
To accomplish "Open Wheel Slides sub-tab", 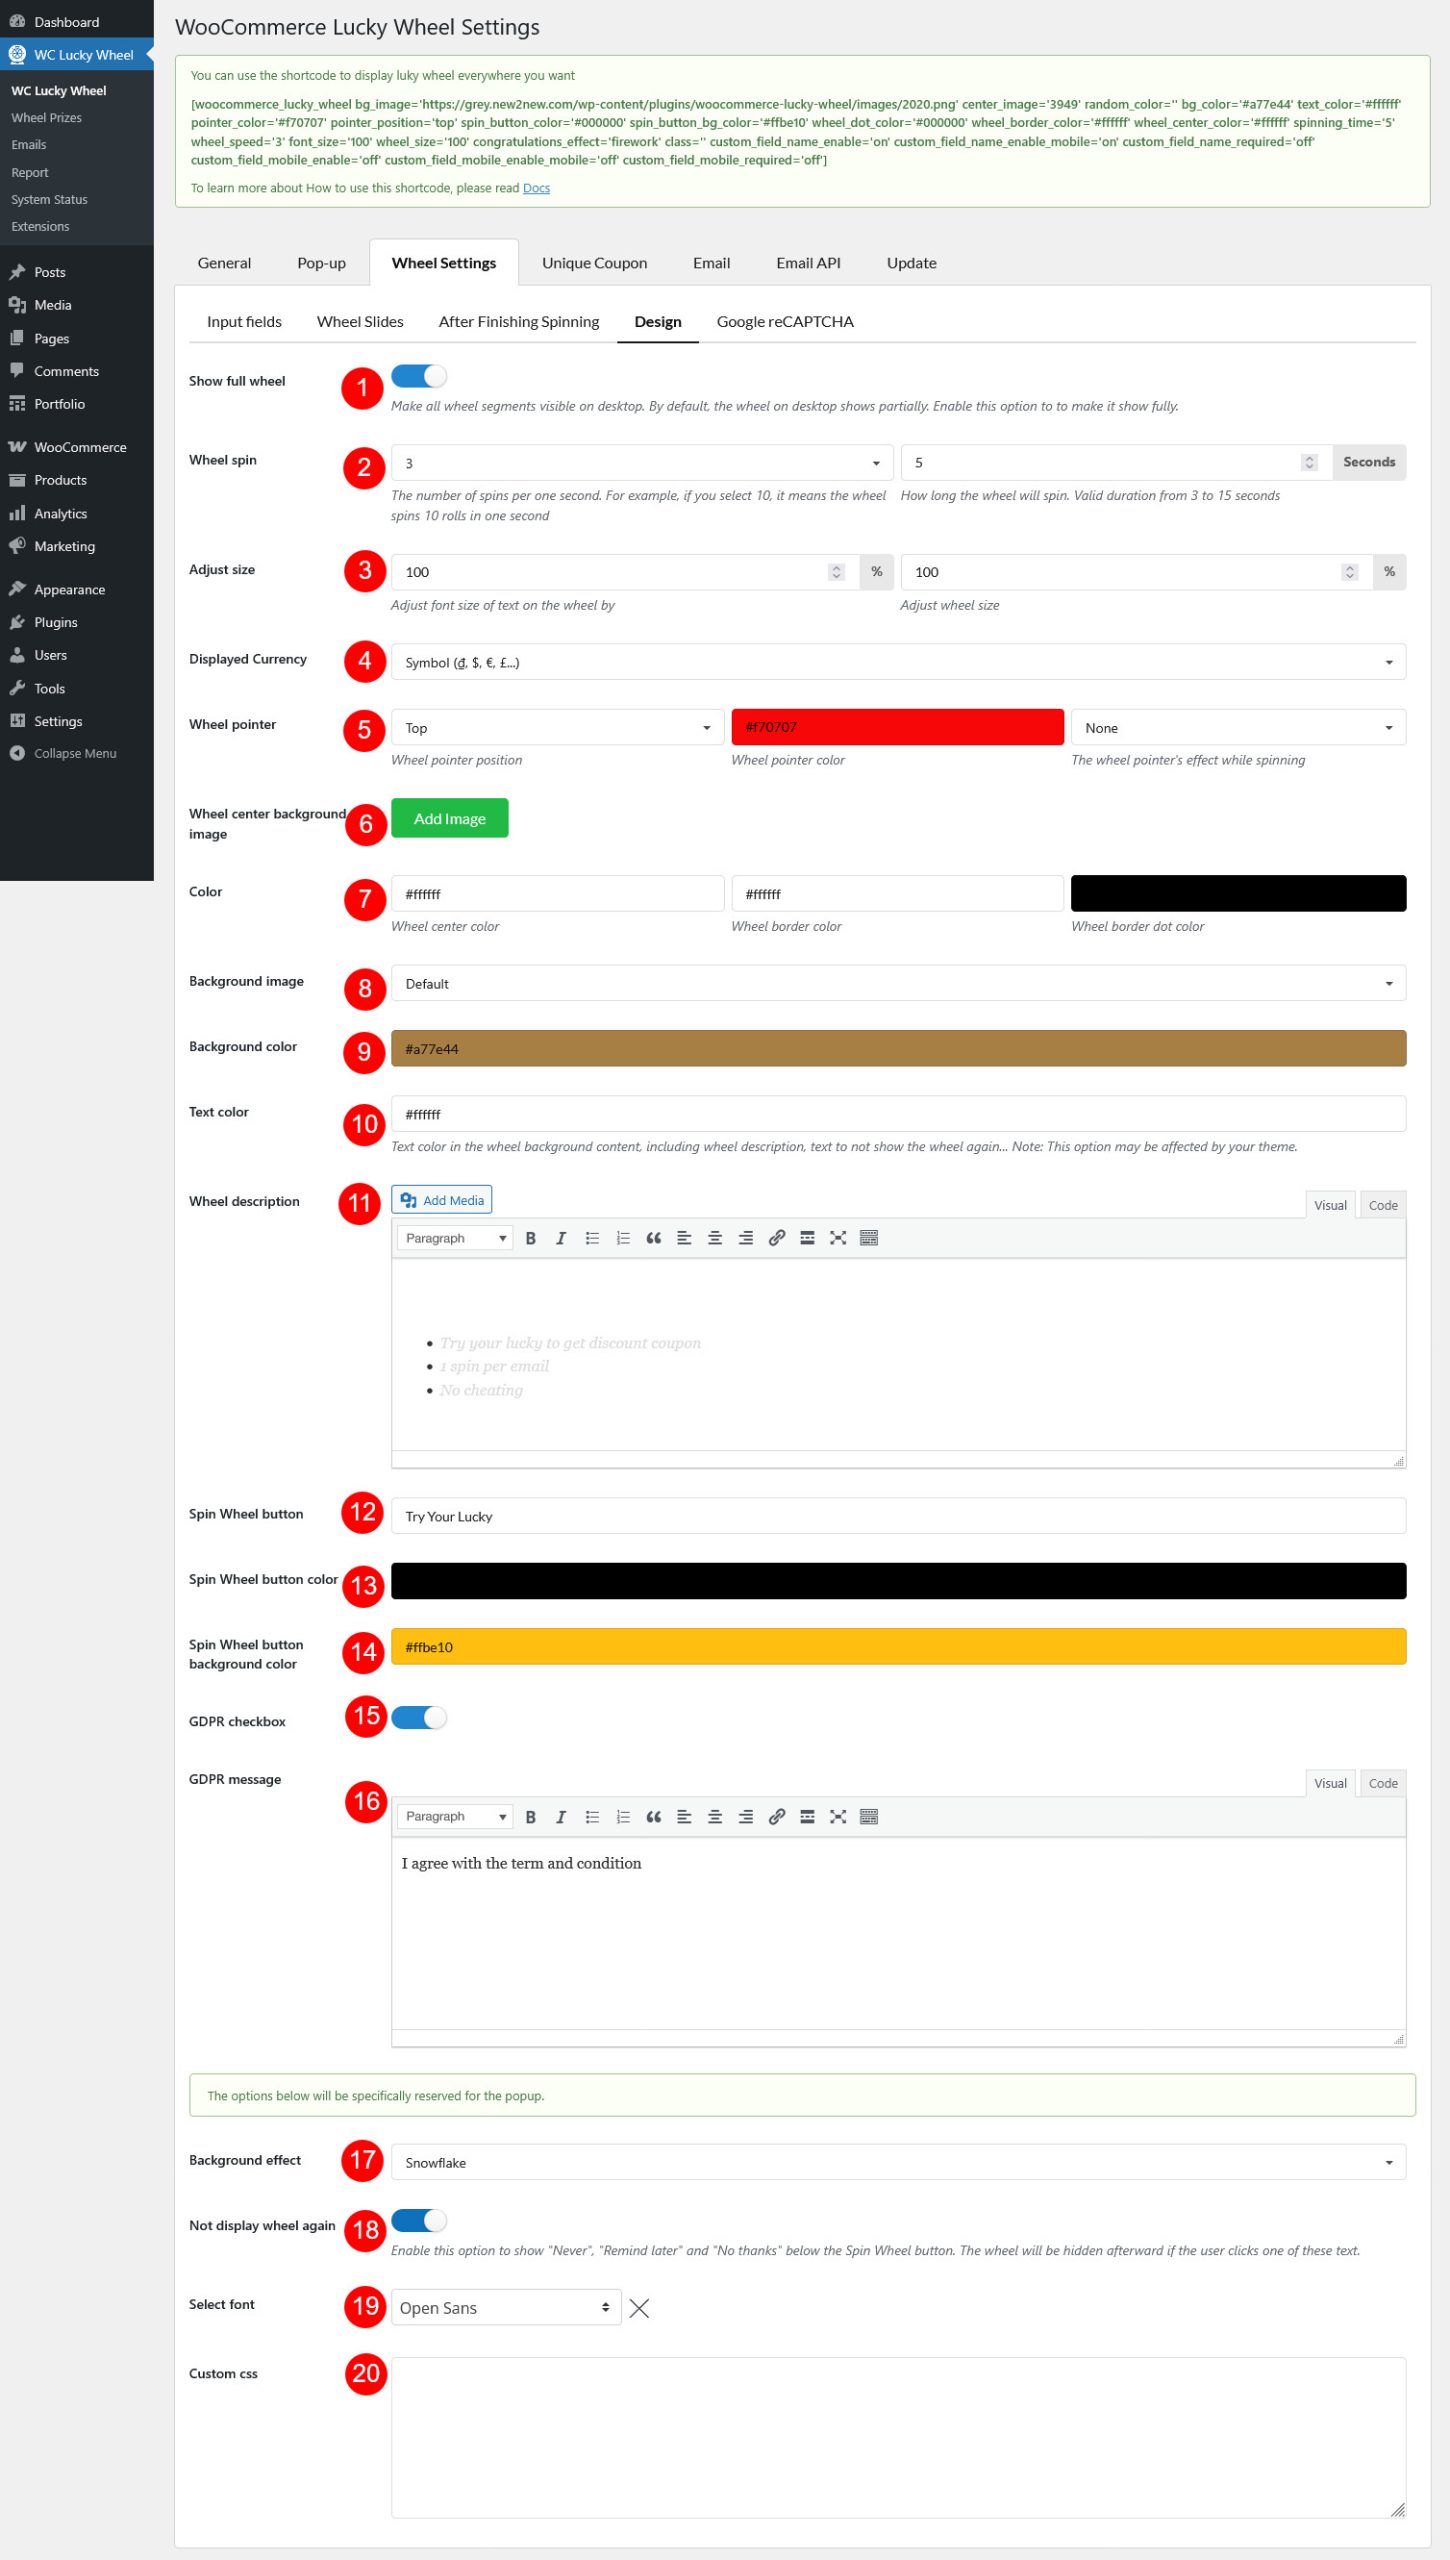I will click(360, 322).
